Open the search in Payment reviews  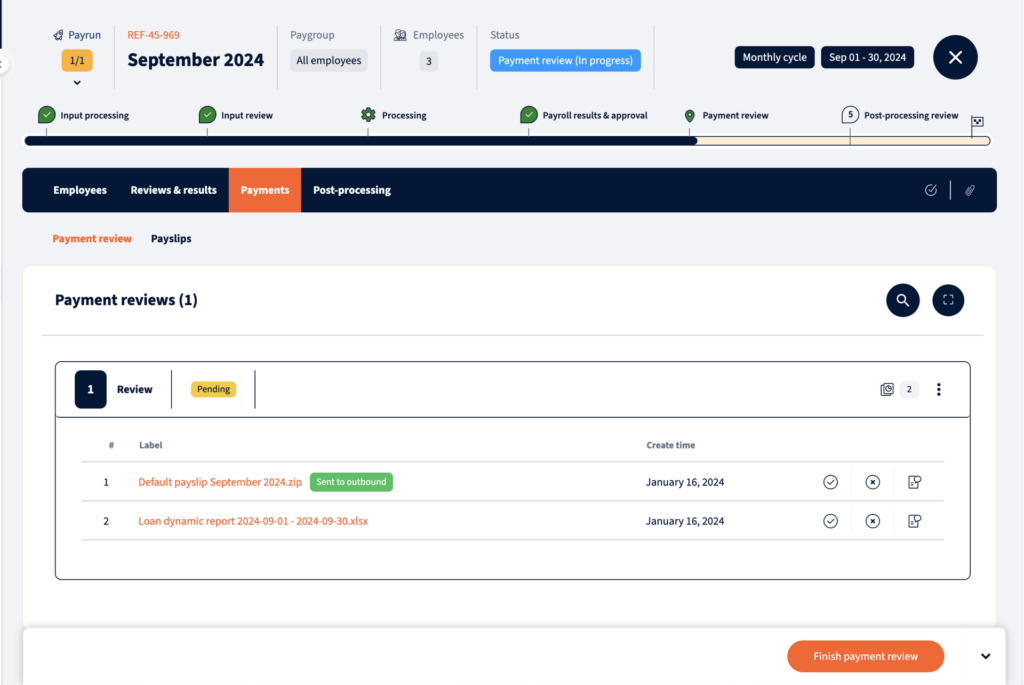pos(902,300)
